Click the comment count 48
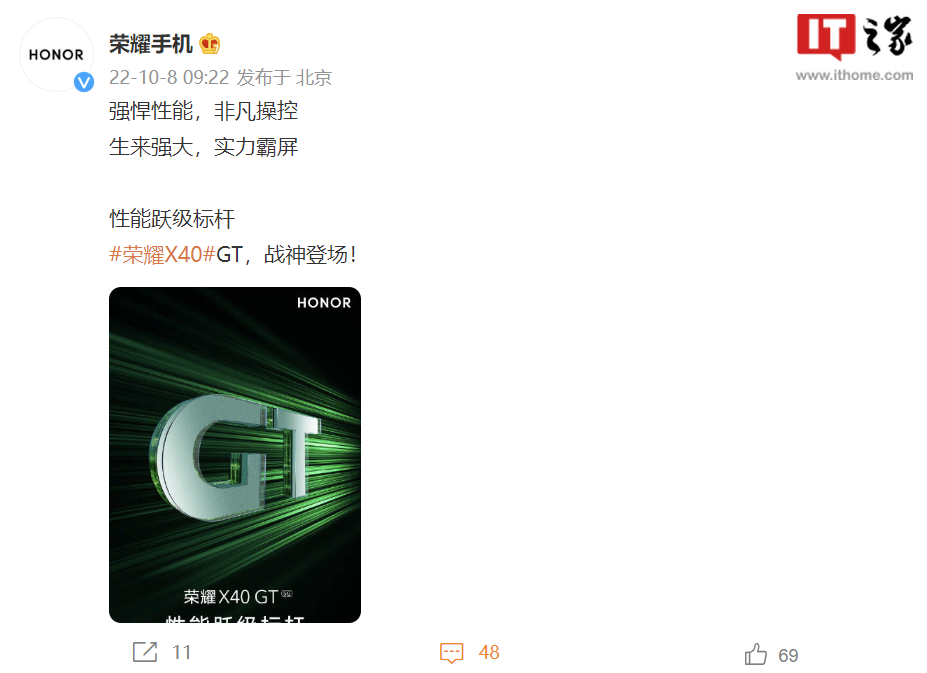927x673 pixels. point(489,652)
